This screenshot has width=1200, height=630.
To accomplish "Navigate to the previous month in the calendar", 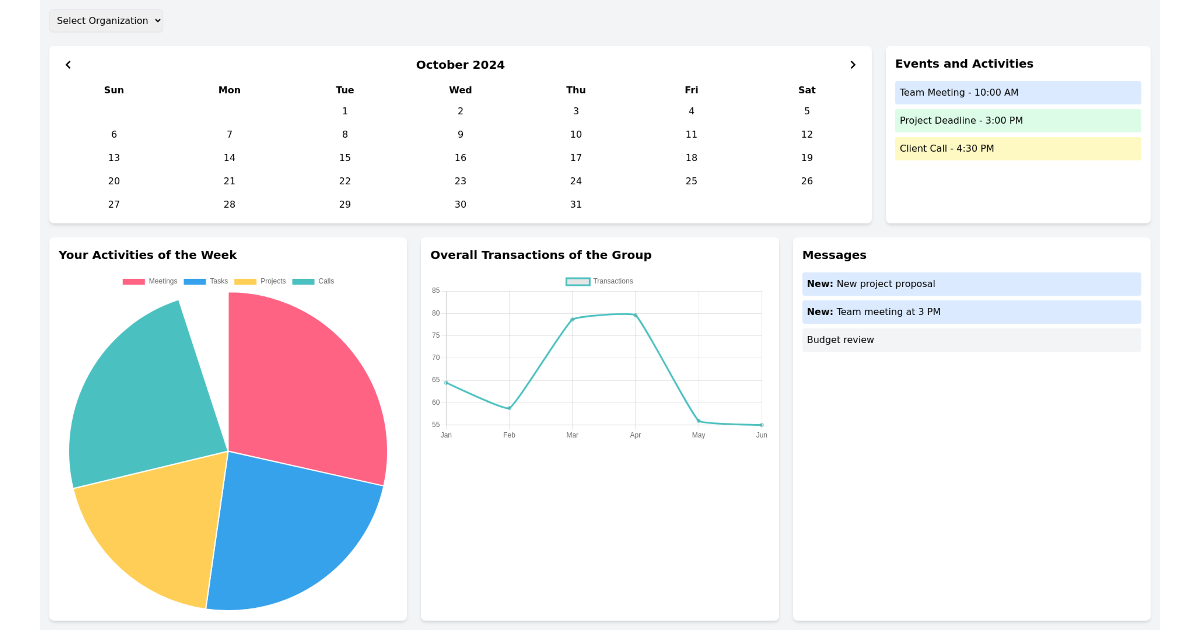I will pos(68,64).
